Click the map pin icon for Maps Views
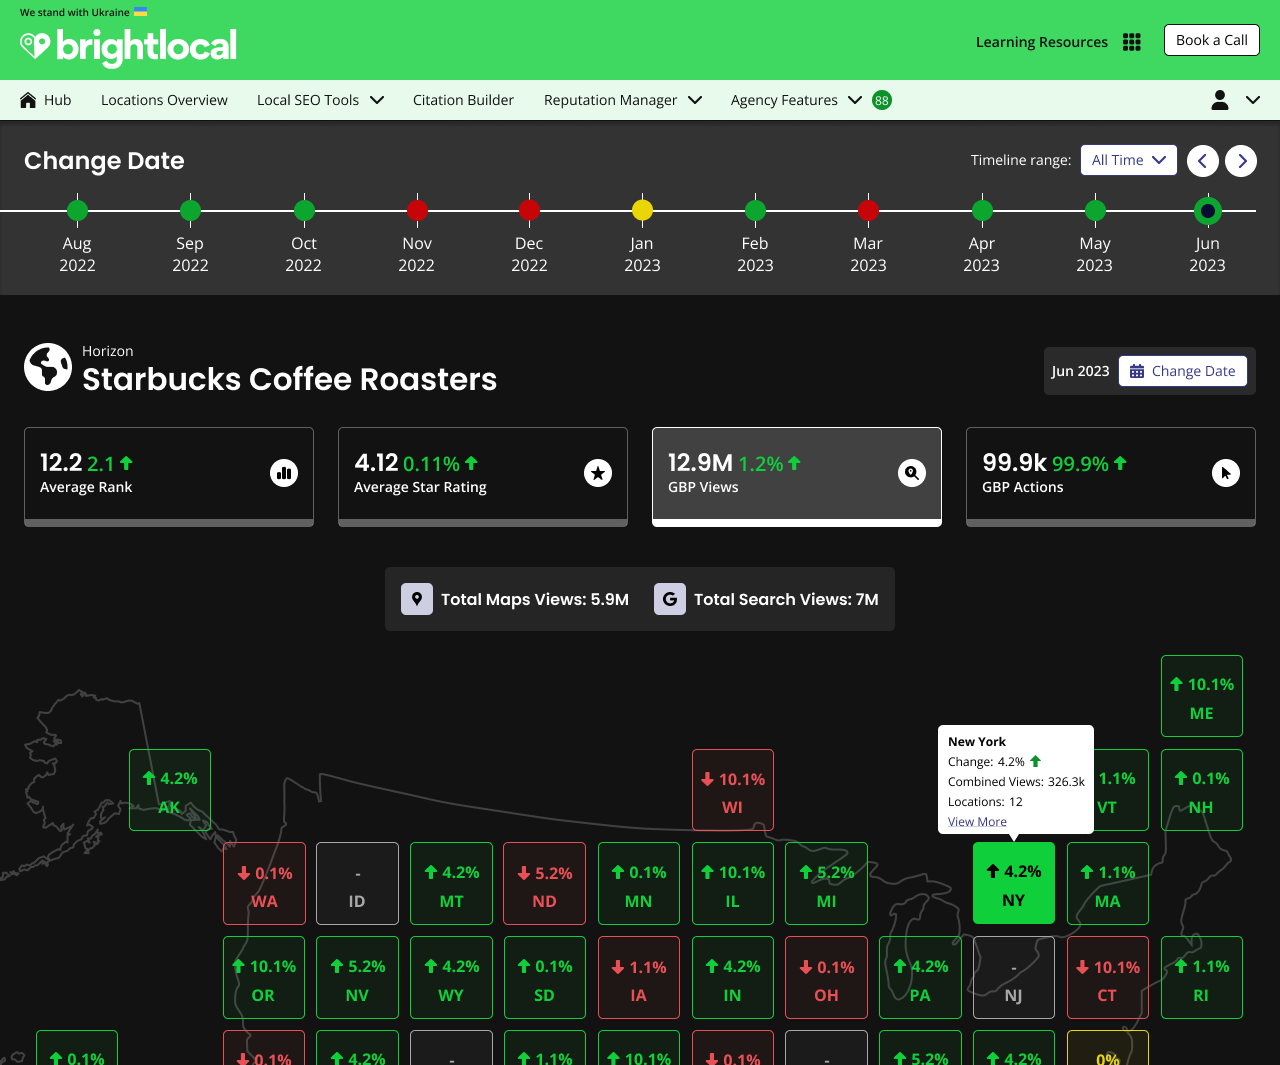 pos(417,599)
